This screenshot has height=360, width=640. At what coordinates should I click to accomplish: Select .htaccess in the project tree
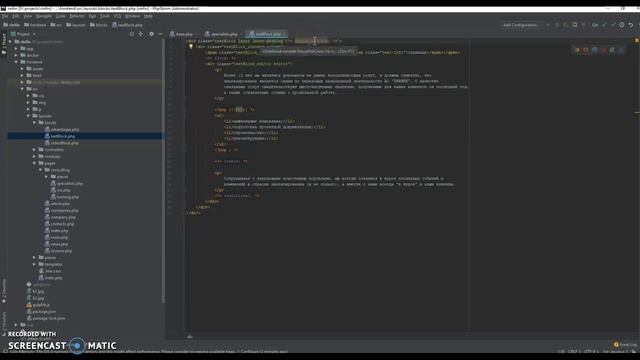click(50, 271)
